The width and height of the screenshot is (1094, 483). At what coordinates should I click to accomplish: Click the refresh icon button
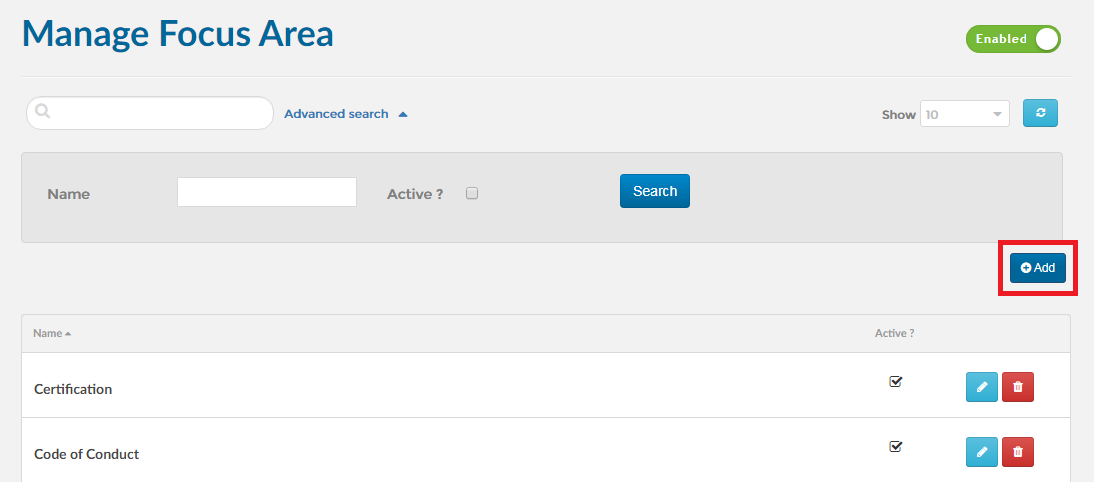click(x=1040, y=113)
